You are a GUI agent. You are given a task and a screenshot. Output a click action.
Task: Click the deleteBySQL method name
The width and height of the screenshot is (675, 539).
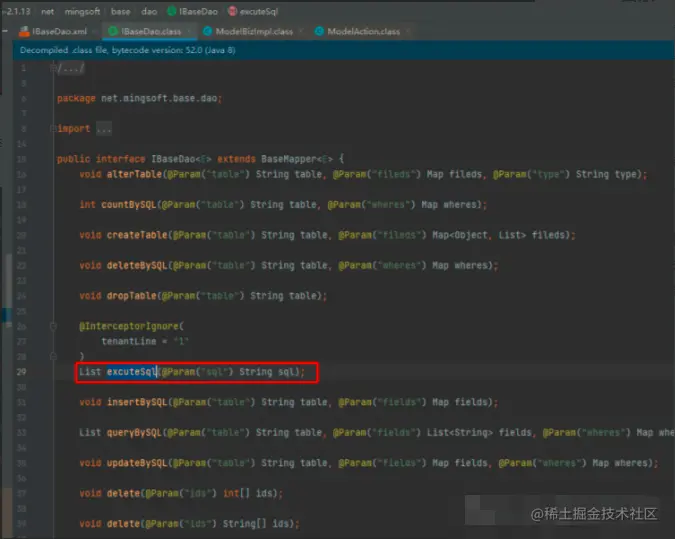(137, 266)
